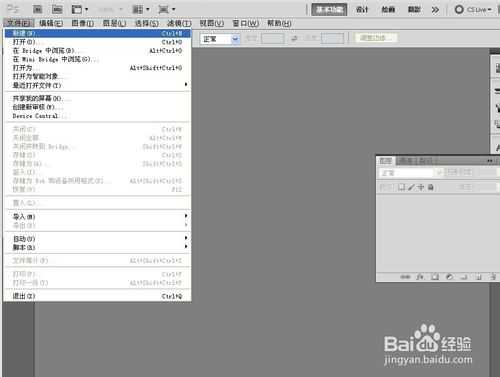Select 共享我的屏幕 menu entry
The width and height of the screenshot is (500, 377).
click(x=97, y=98)
